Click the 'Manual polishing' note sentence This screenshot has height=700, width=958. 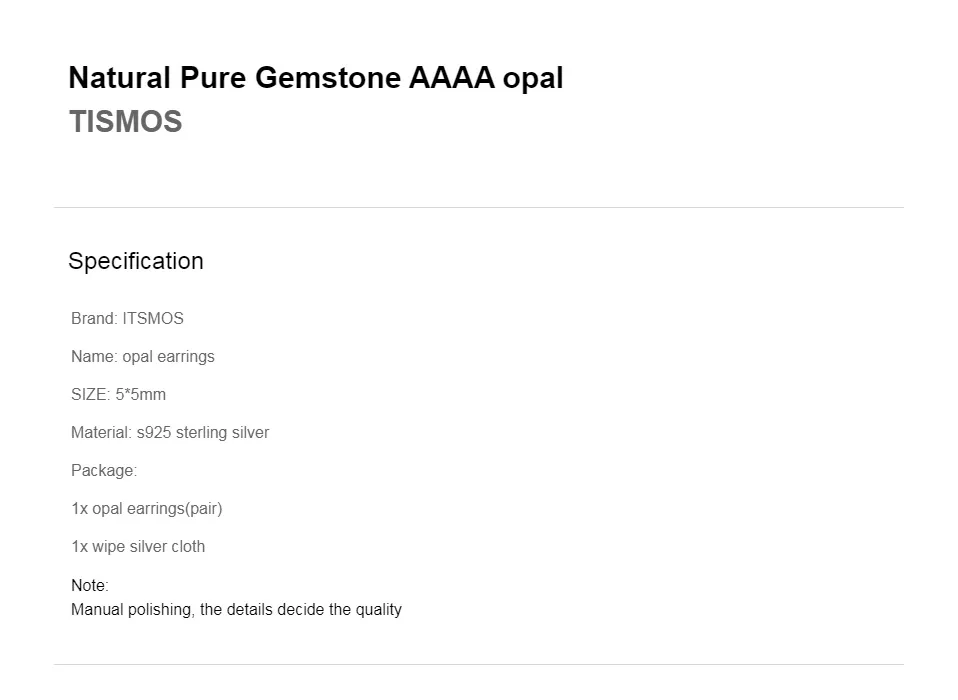pos(236,609)
